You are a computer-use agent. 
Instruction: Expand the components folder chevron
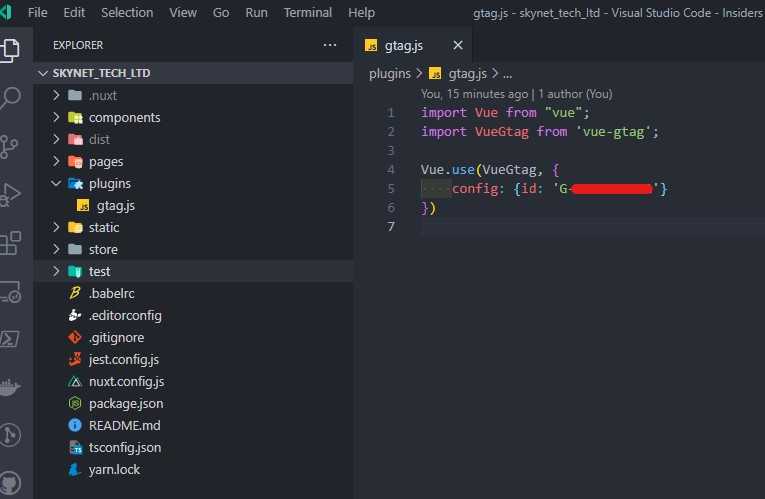[x=56, y=117]
